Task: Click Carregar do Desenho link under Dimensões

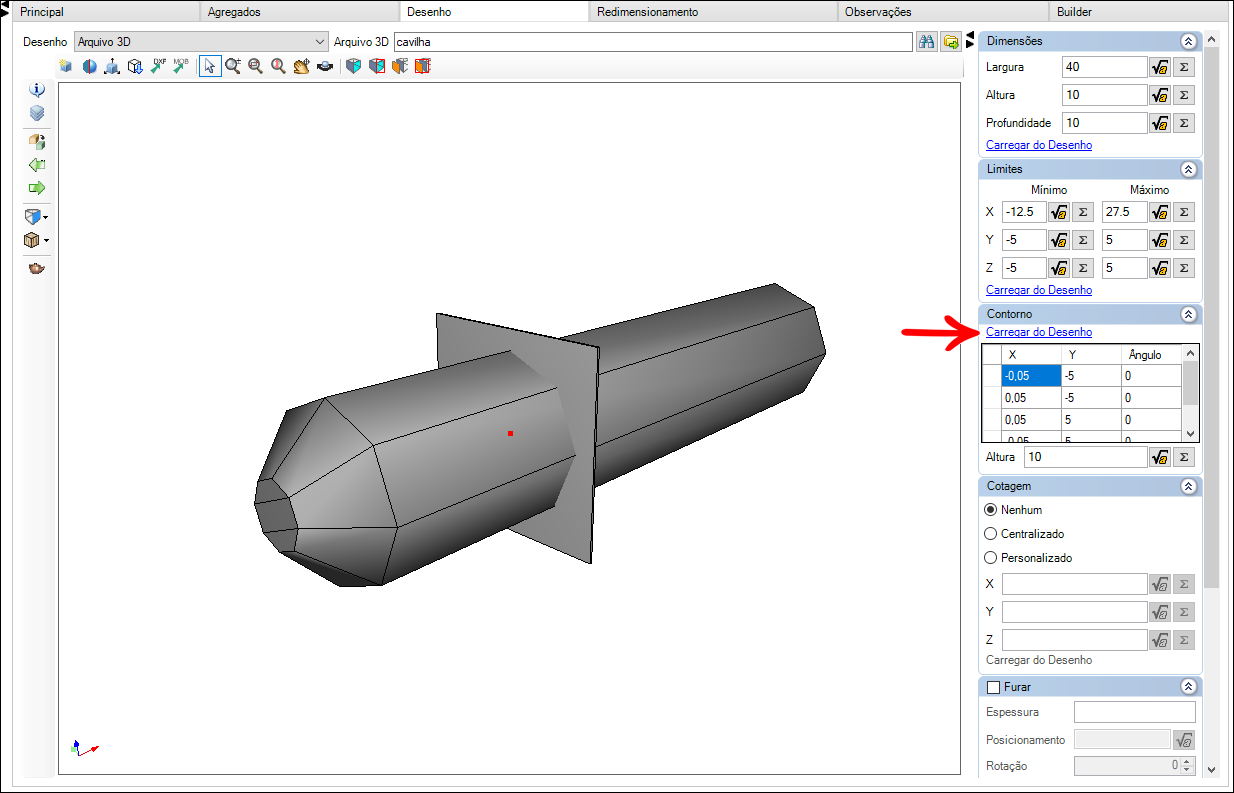Action: [x=1039, y=145]
